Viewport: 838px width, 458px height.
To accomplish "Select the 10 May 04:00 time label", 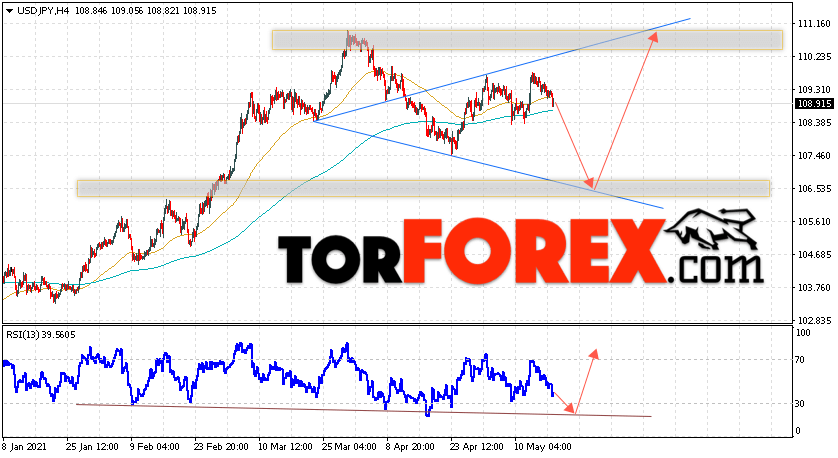I will point(542,446).
